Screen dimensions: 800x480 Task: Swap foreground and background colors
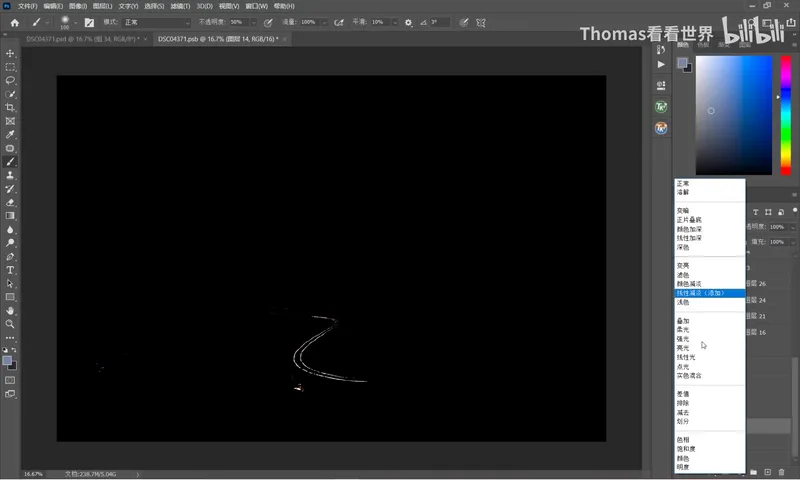tap(14, 350)
